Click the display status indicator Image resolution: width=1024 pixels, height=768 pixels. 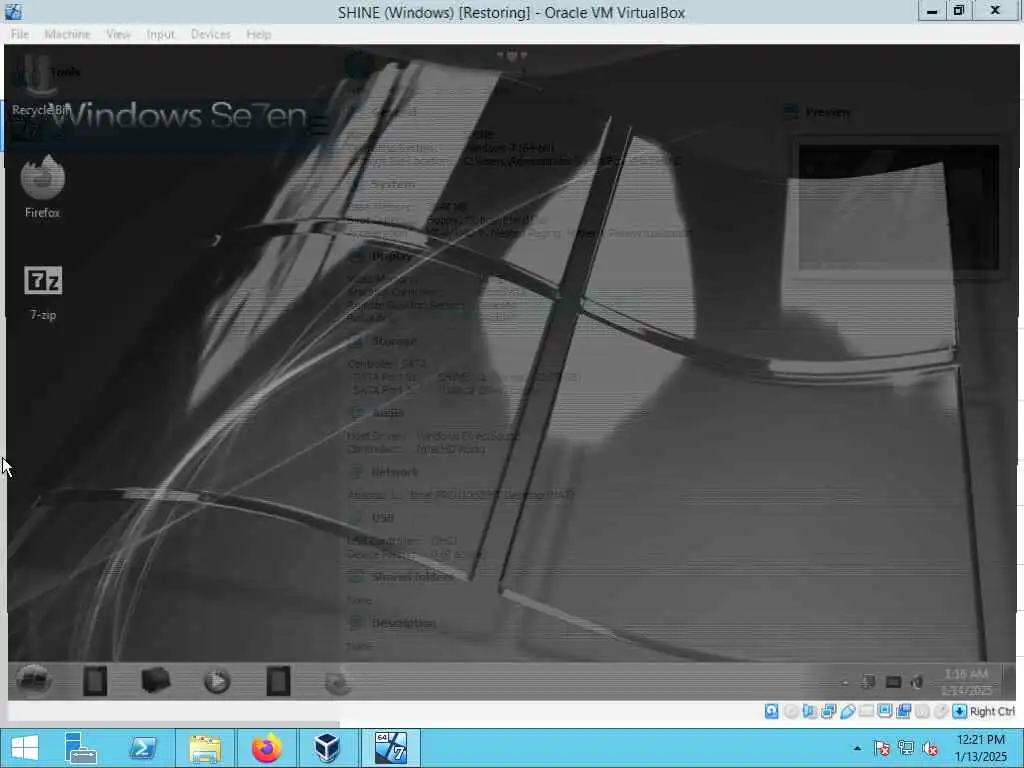(885, 711)
